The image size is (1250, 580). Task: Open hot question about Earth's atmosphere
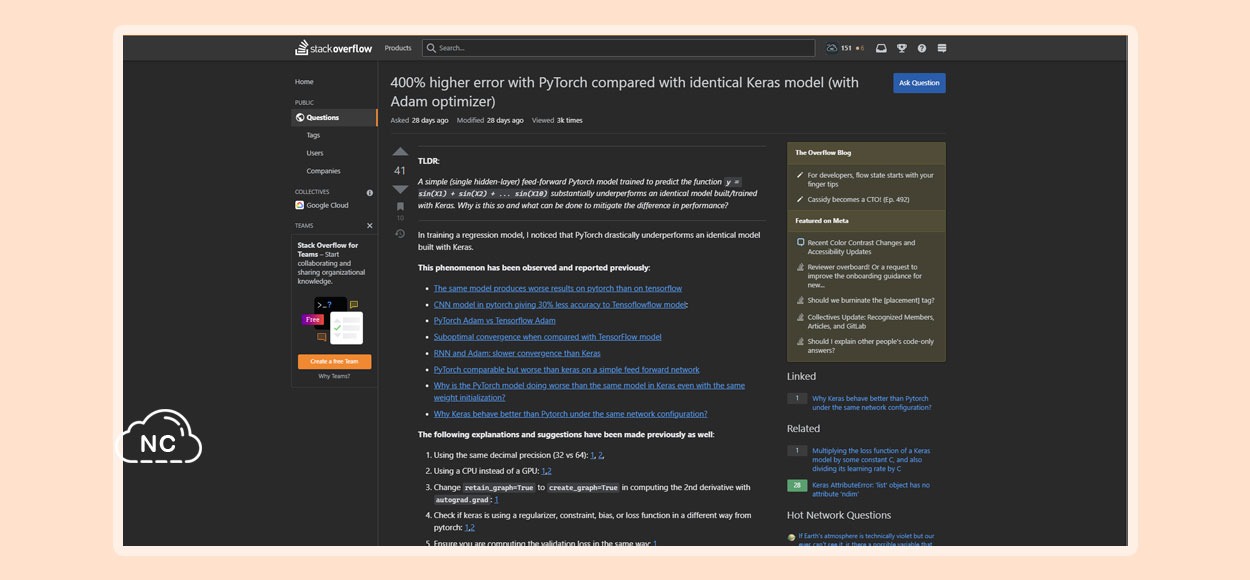pos(866,541)
